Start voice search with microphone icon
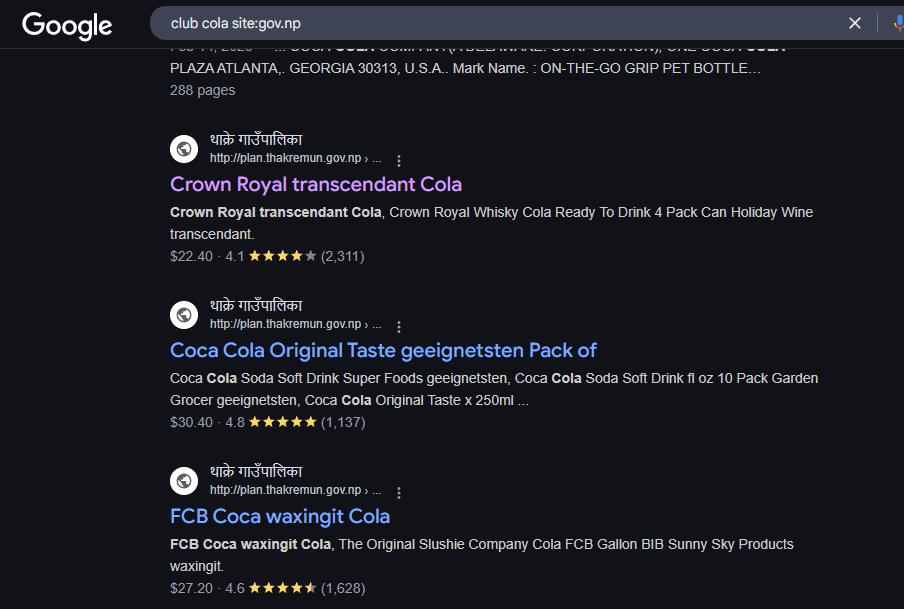Image resolution: width=904 pixels, height=609 pixels. [x=898, y=23]
